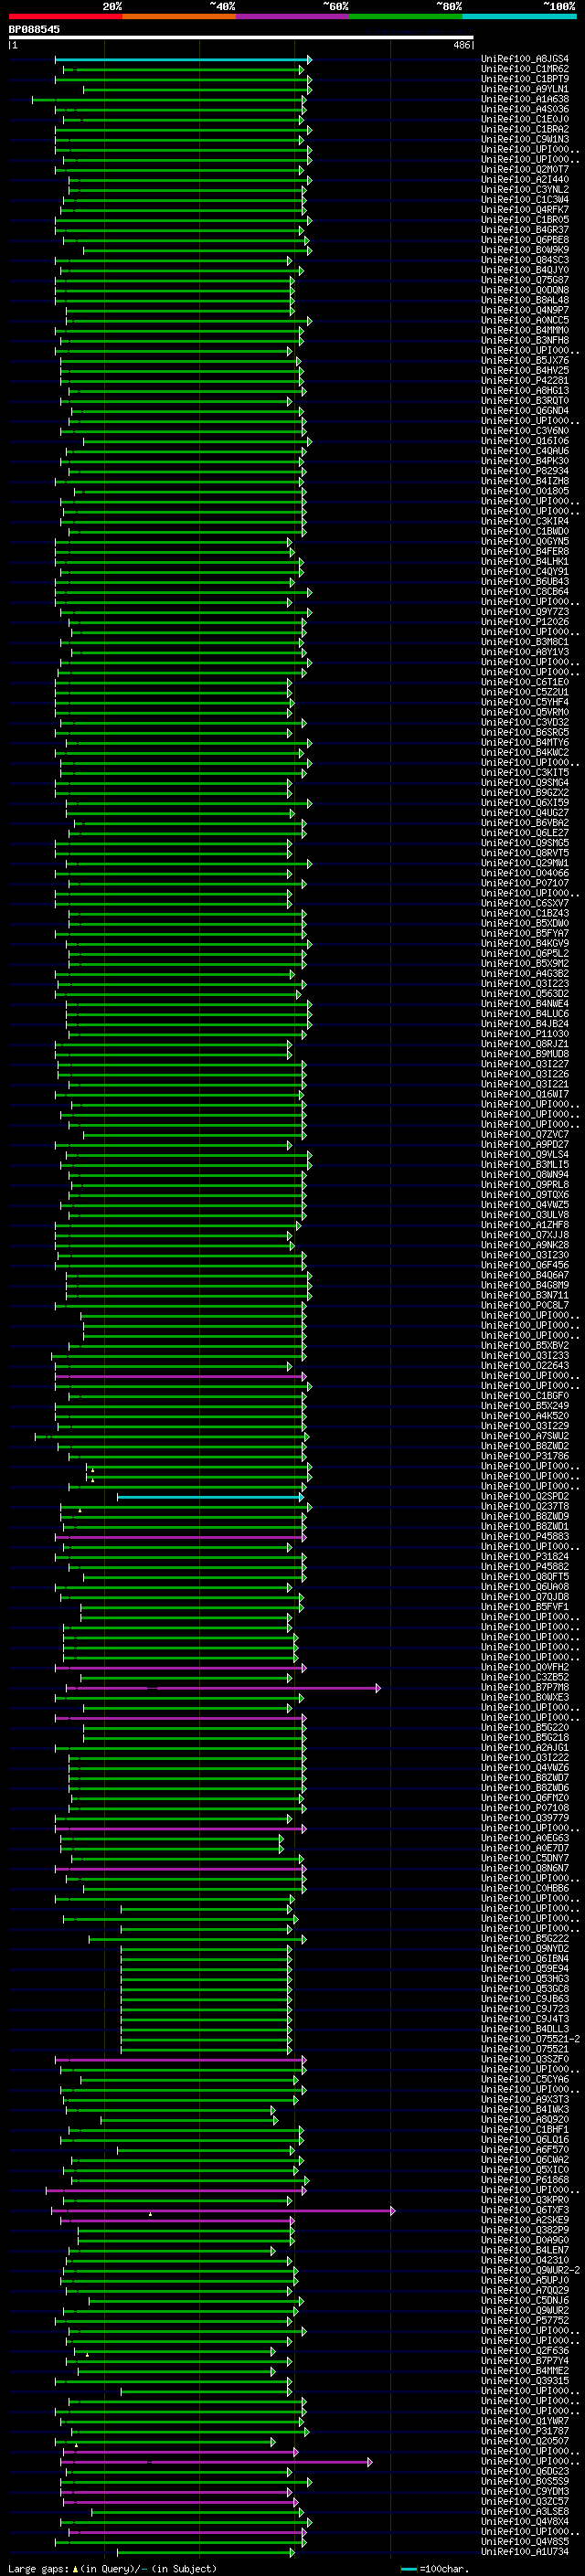585x2576 pixels.
Task: Select the UniRef100_Q39779 label
Action: click(524, 1819)
